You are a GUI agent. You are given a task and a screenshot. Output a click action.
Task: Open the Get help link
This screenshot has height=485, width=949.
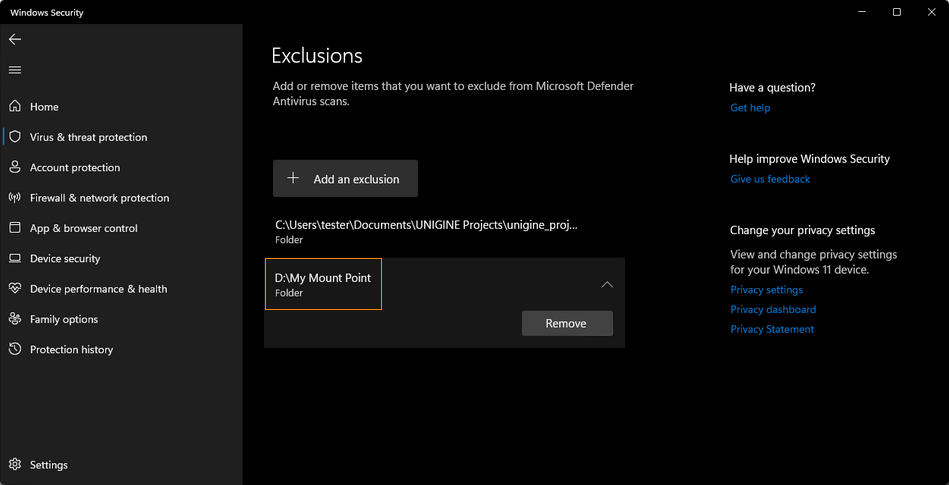tap(750, 108)
